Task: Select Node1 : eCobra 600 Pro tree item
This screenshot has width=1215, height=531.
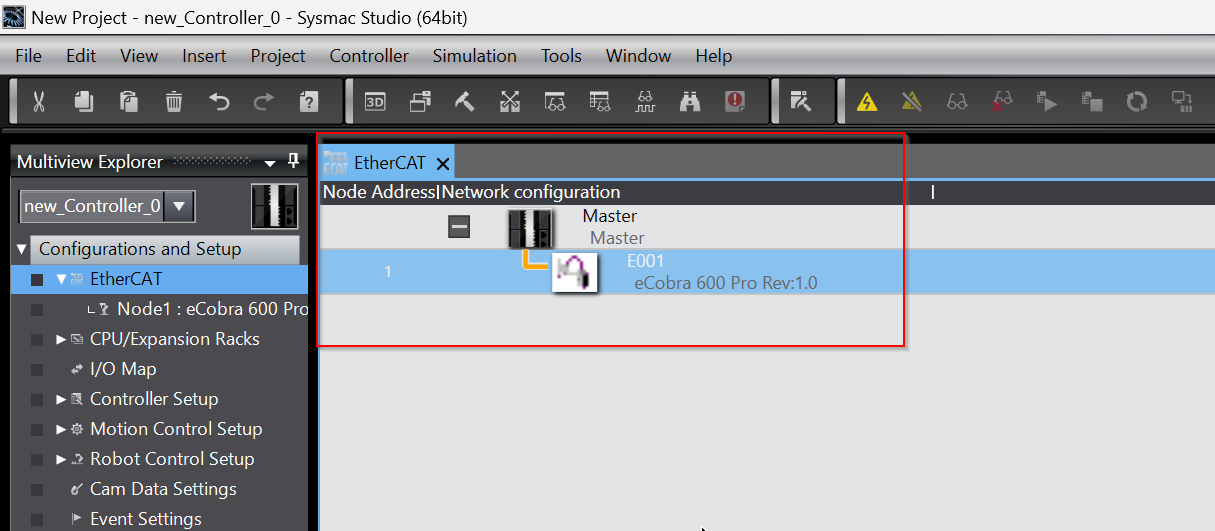Action: click(212, 309)
